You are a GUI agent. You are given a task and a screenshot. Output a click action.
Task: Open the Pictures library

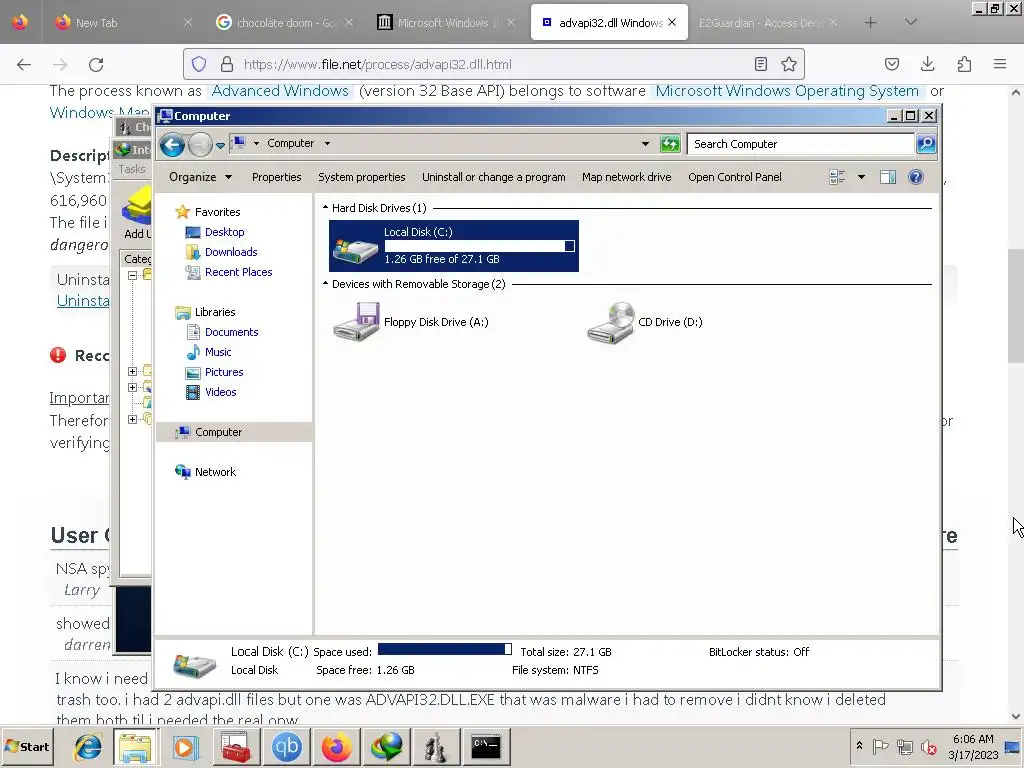(x=223, y=372)
